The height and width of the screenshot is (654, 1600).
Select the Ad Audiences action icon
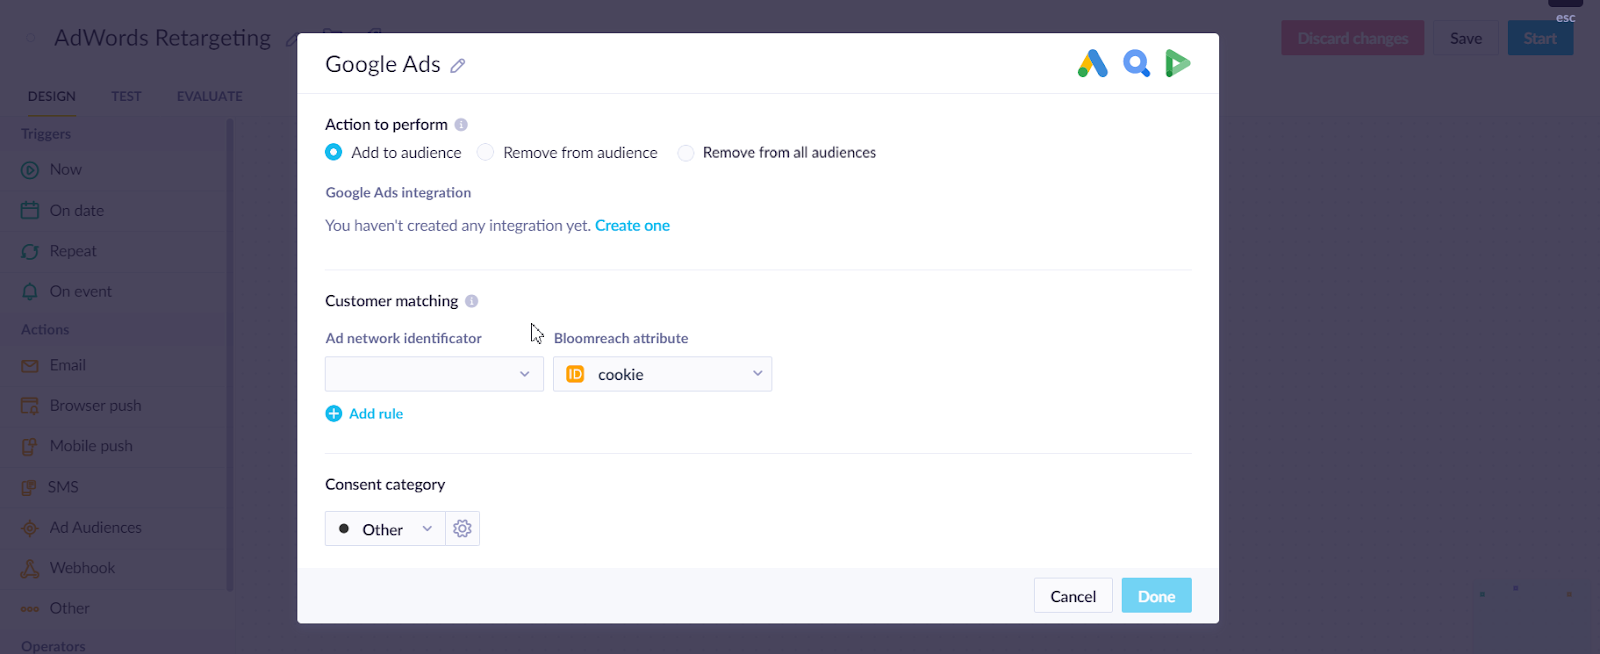click(30, 528)
